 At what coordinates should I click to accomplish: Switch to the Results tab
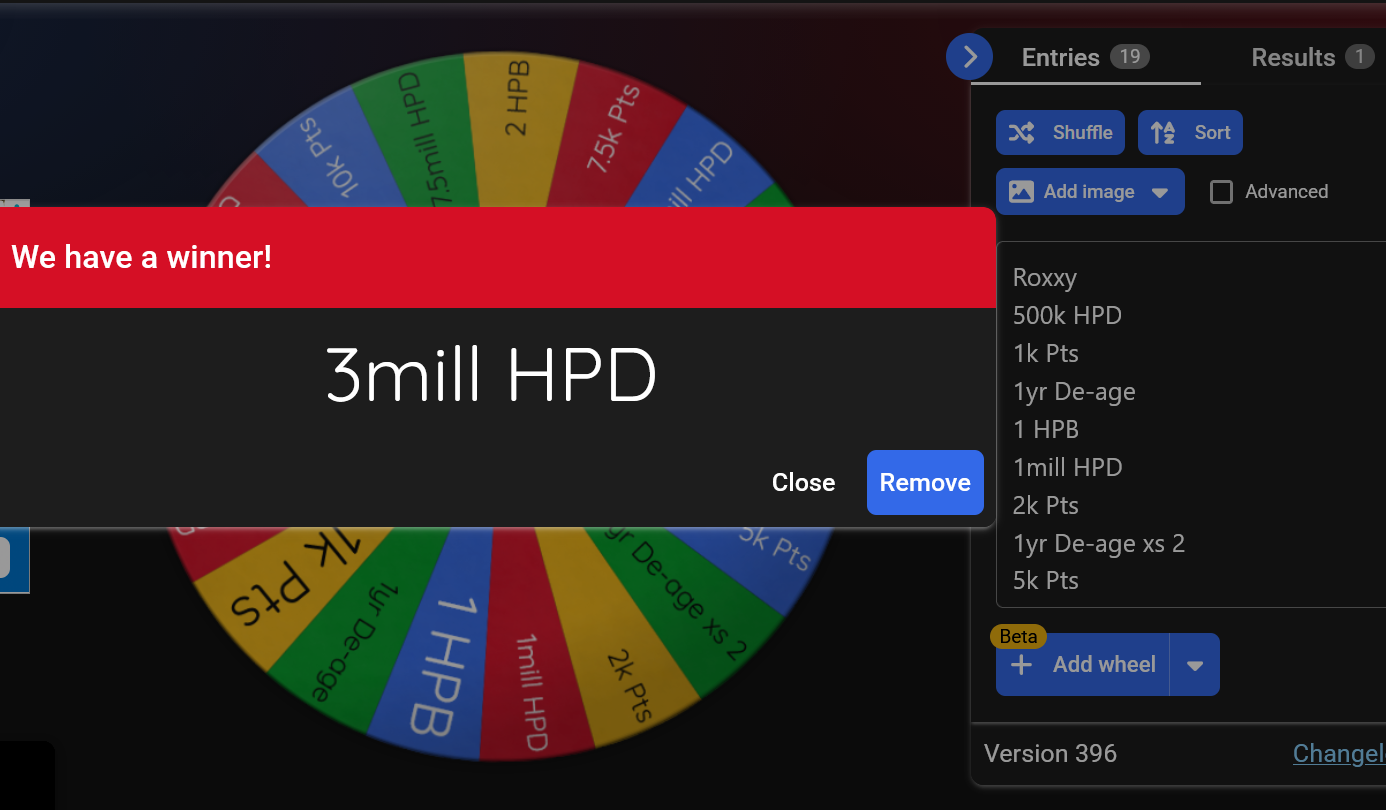(1312, 57)
